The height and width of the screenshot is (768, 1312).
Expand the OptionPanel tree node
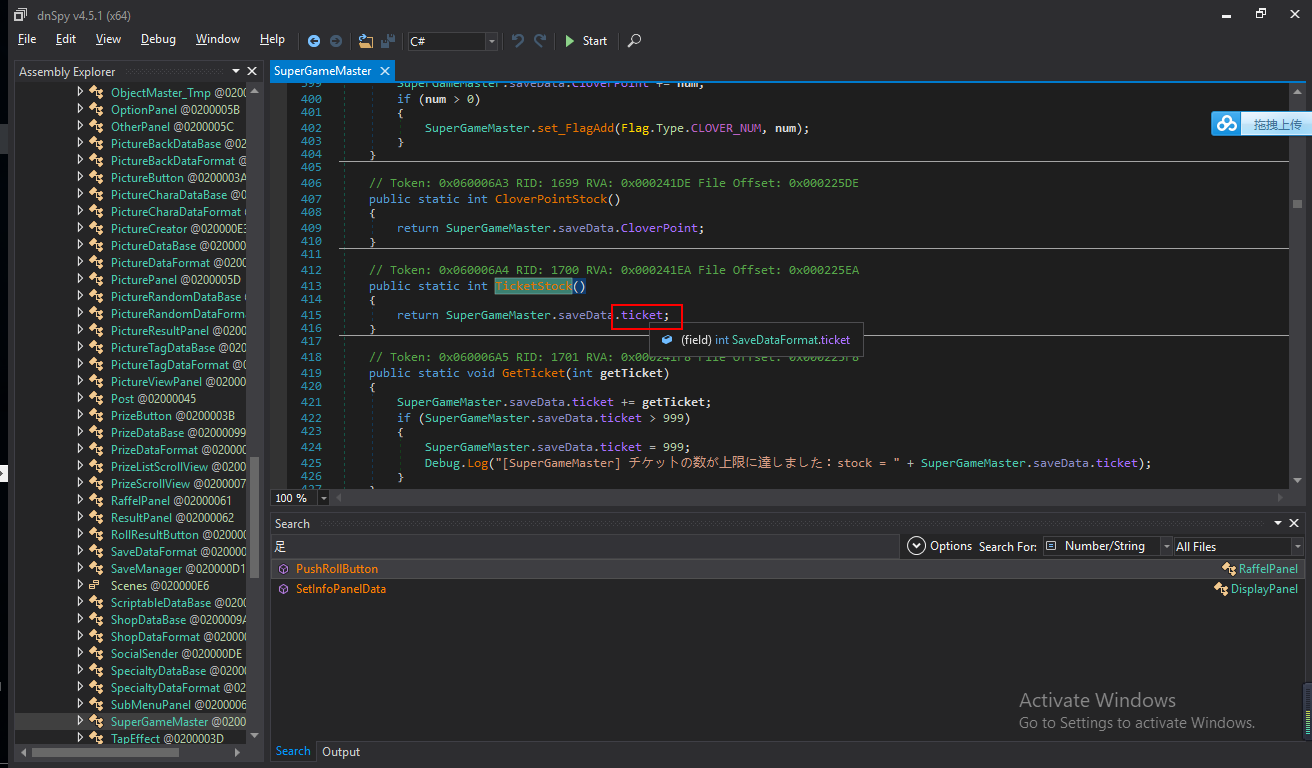81,109
